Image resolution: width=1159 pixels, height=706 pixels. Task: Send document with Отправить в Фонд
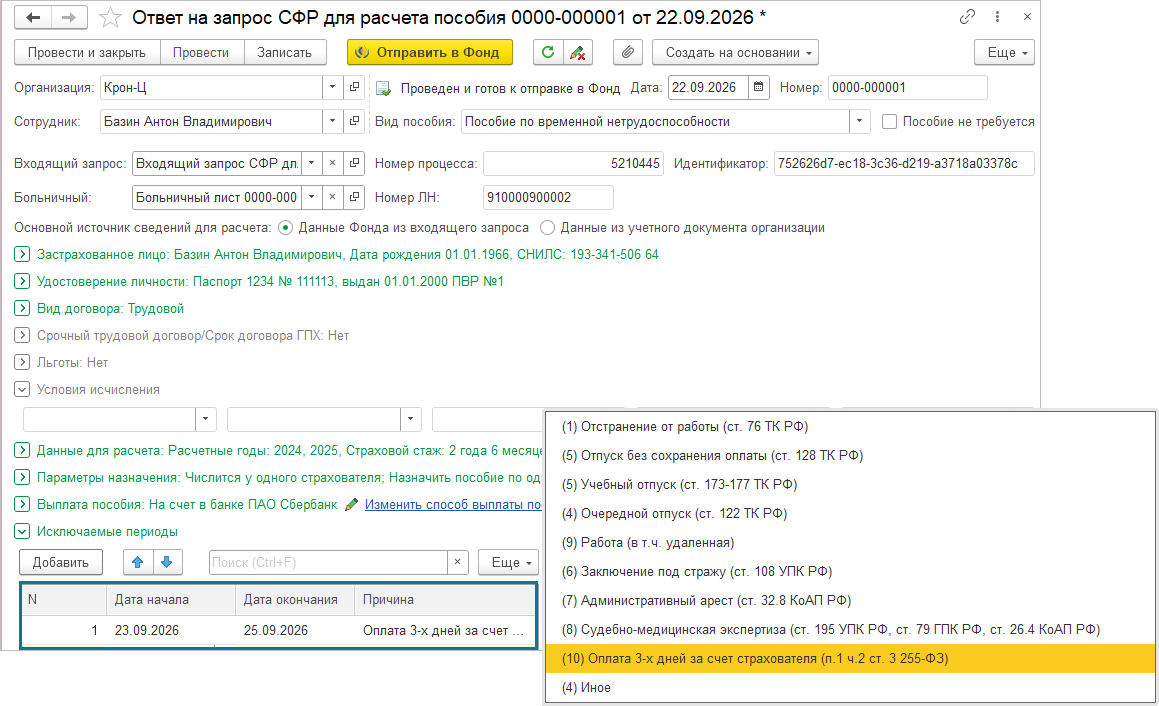coord(430,52)
